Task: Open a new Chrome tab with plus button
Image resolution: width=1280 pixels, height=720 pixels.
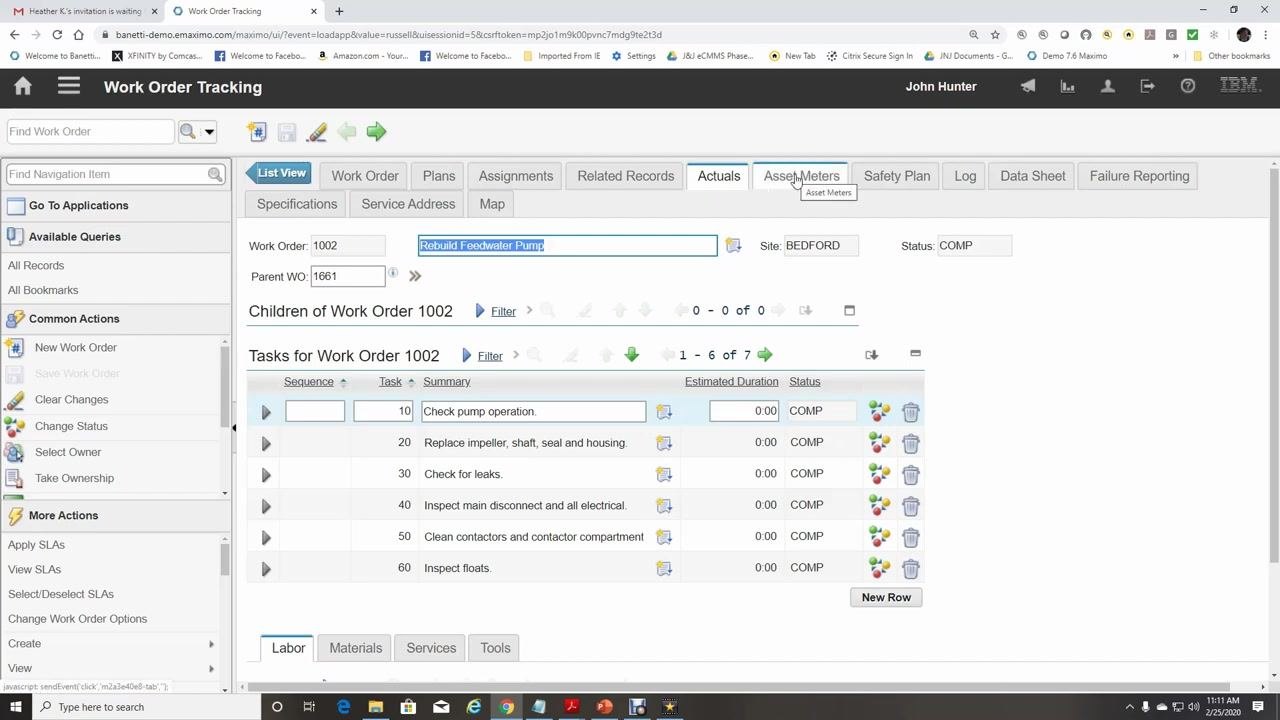Action: tap(339, 11)
